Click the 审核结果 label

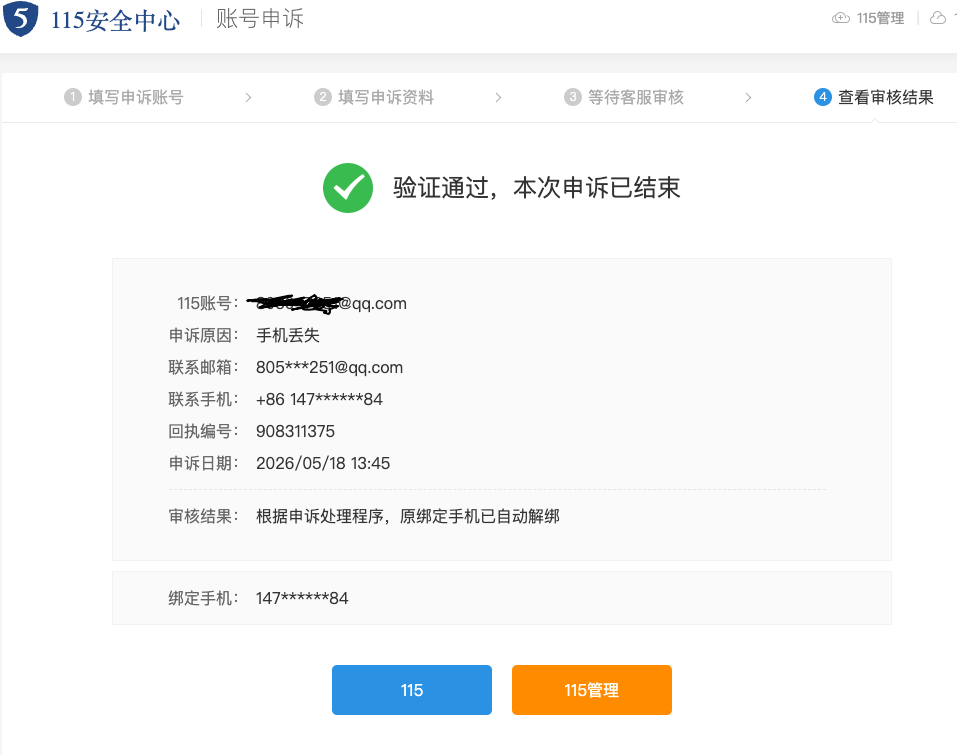[x=204, y=517]
